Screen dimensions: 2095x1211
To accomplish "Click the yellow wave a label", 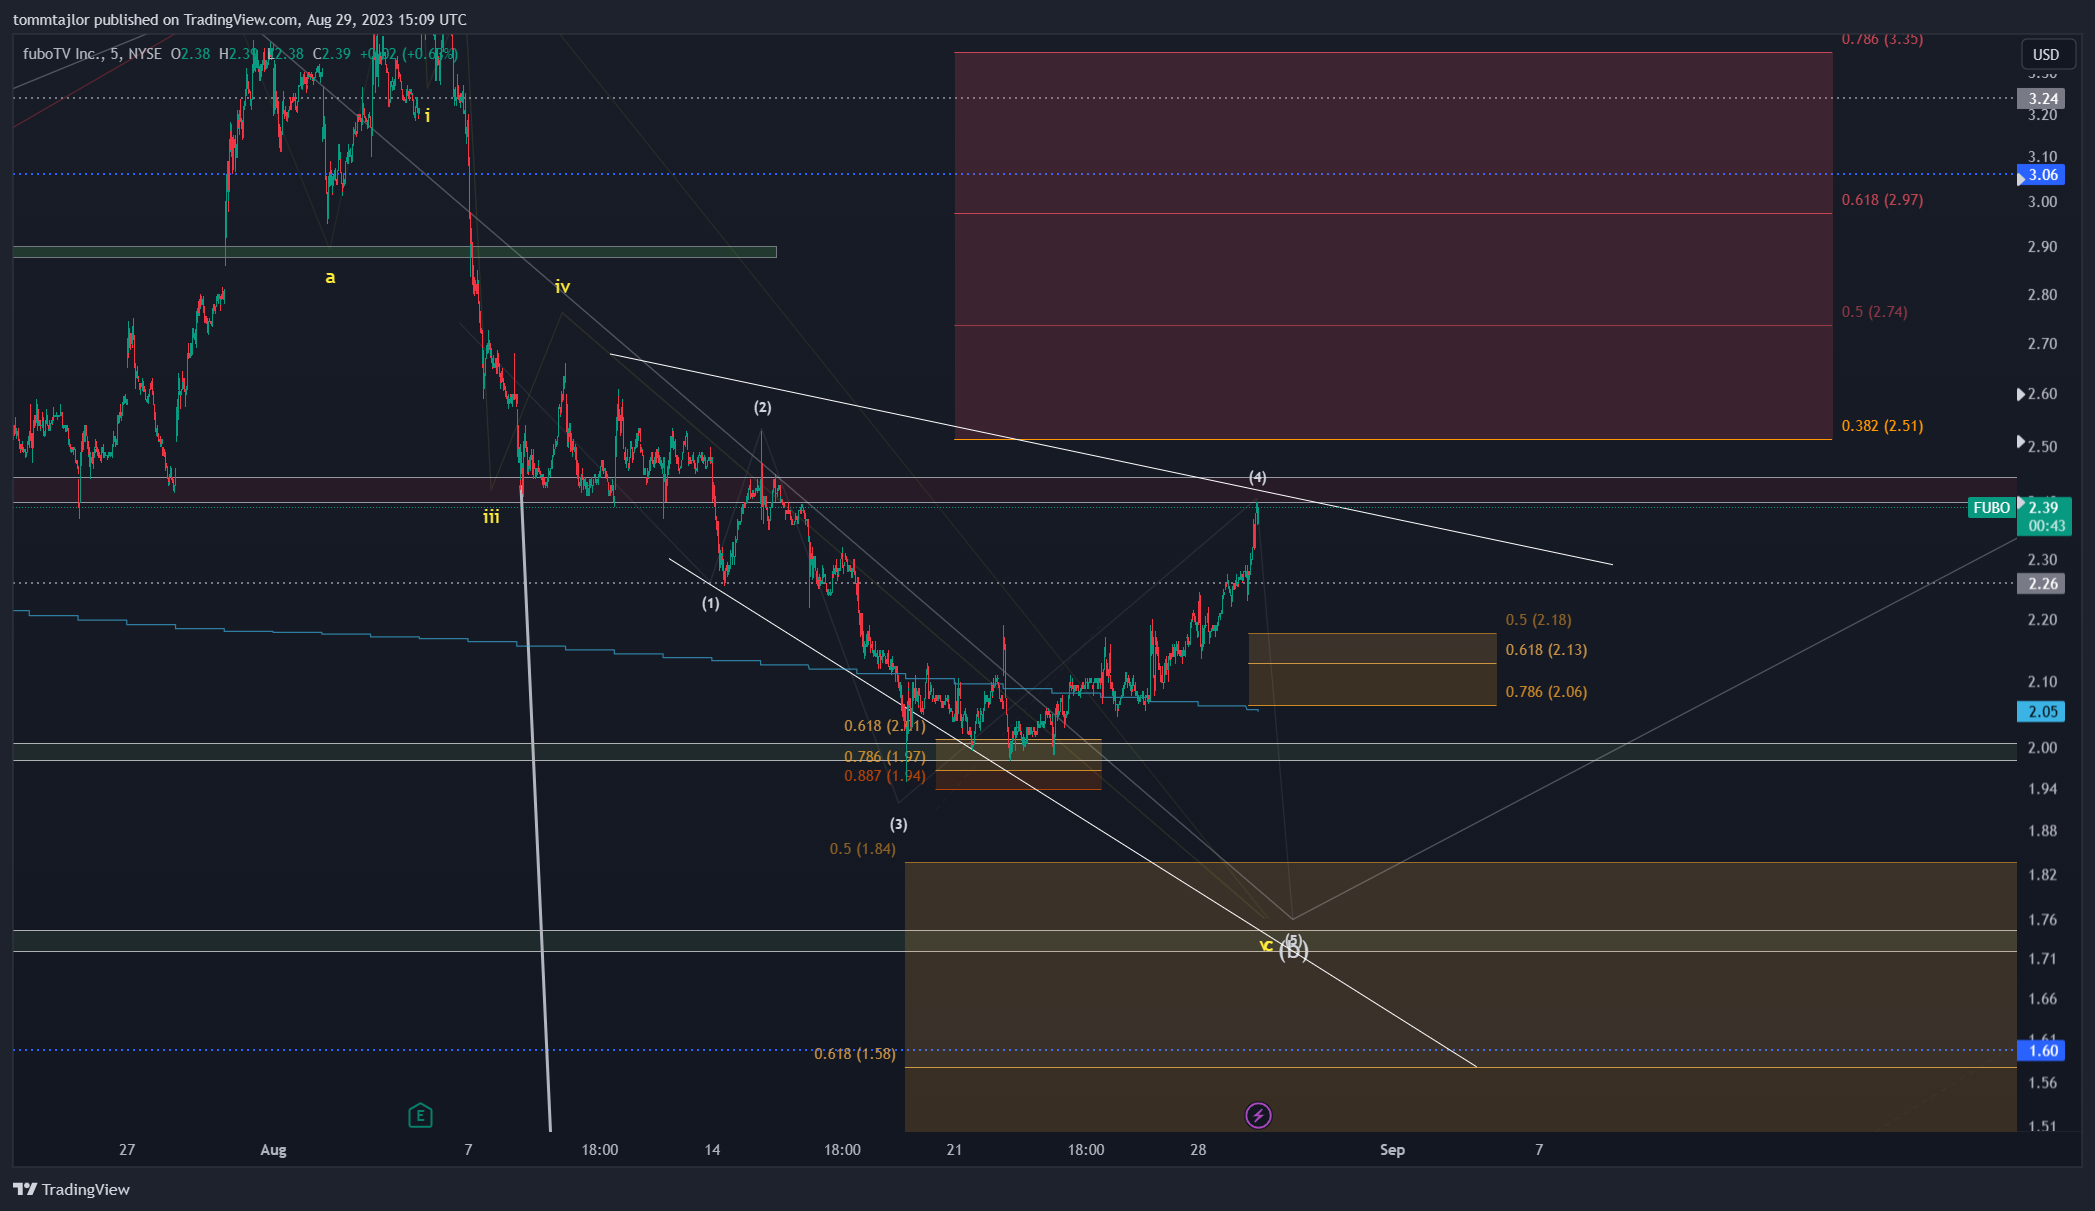I will pos(330,278).
